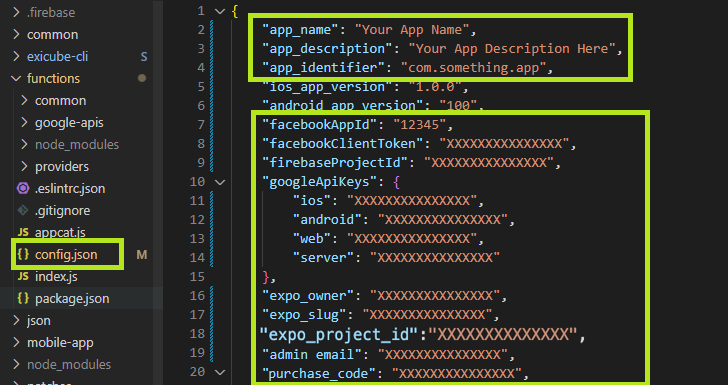Expand the top-level common folder
The height and width of the screenshot is (385, 728).
[x=17, y=34]
